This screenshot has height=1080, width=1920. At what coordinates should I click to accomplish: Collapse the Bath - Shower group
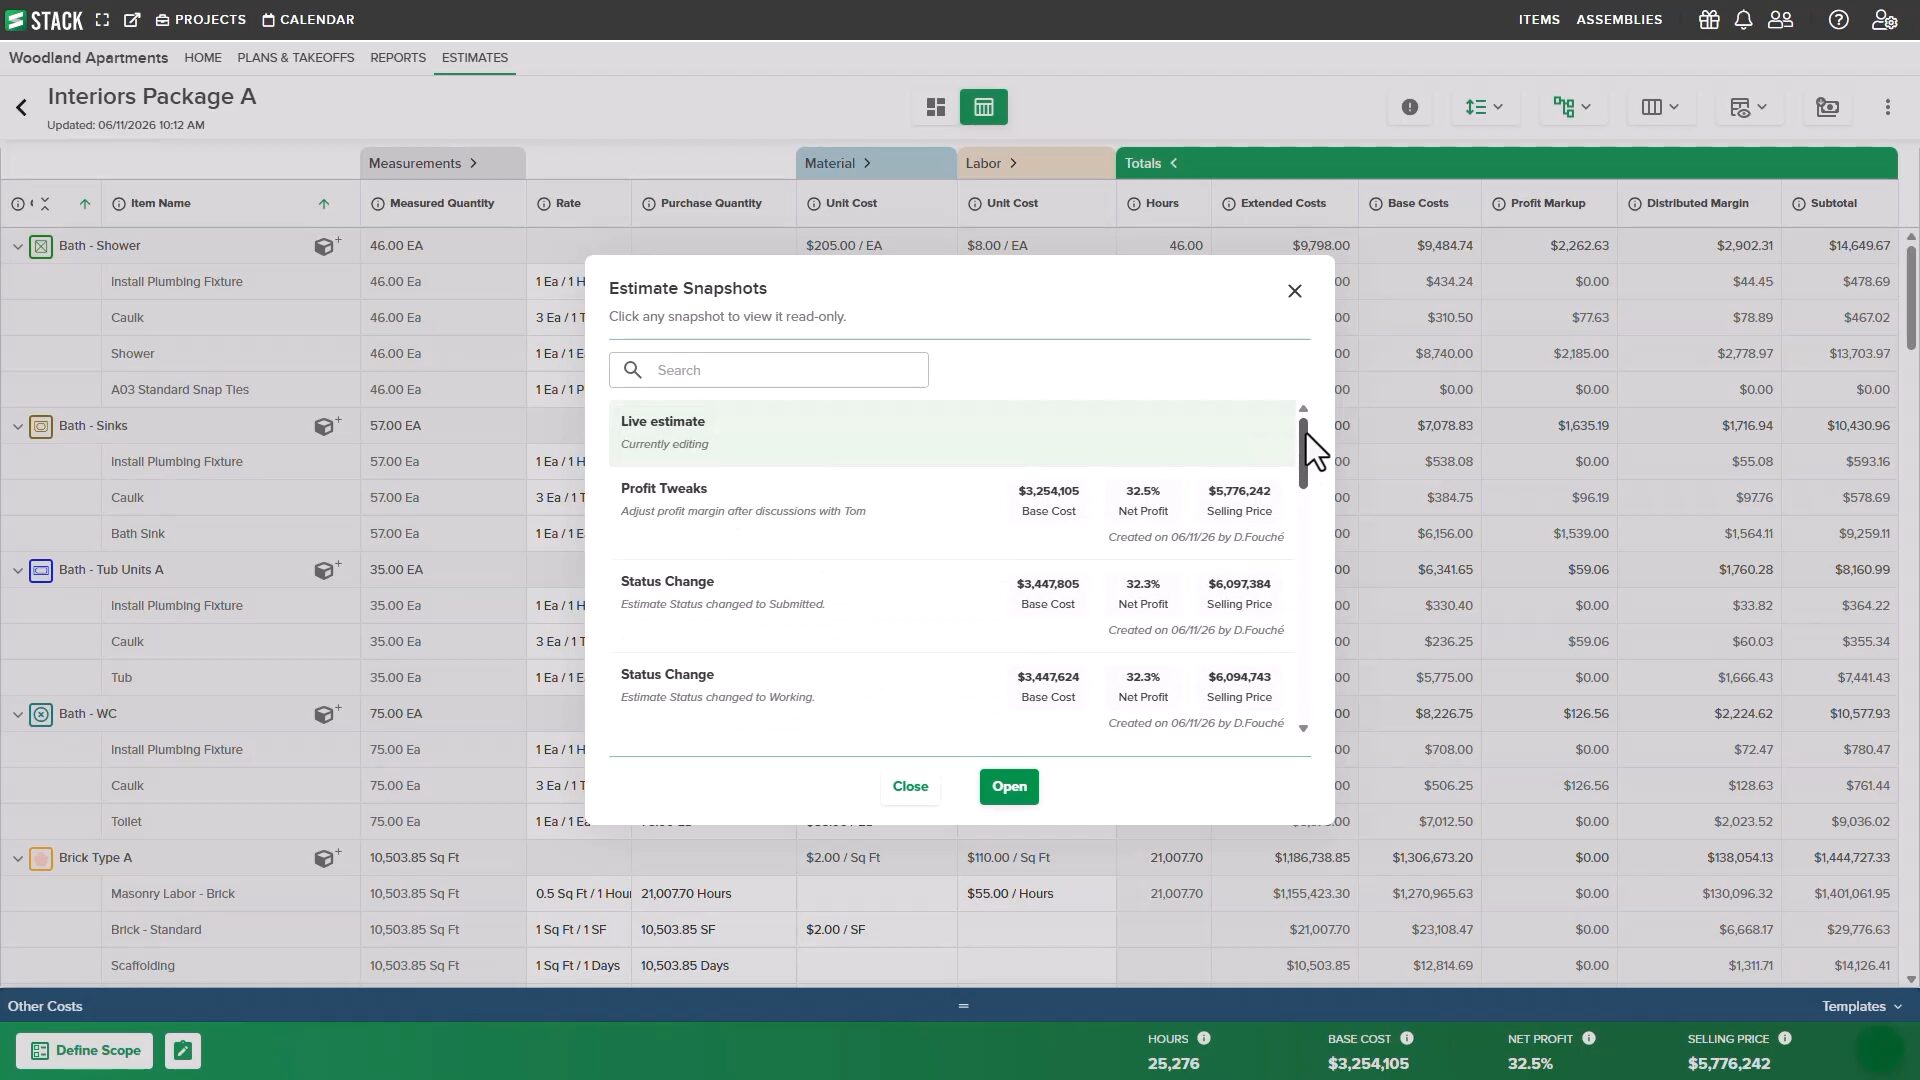[17, 246]
